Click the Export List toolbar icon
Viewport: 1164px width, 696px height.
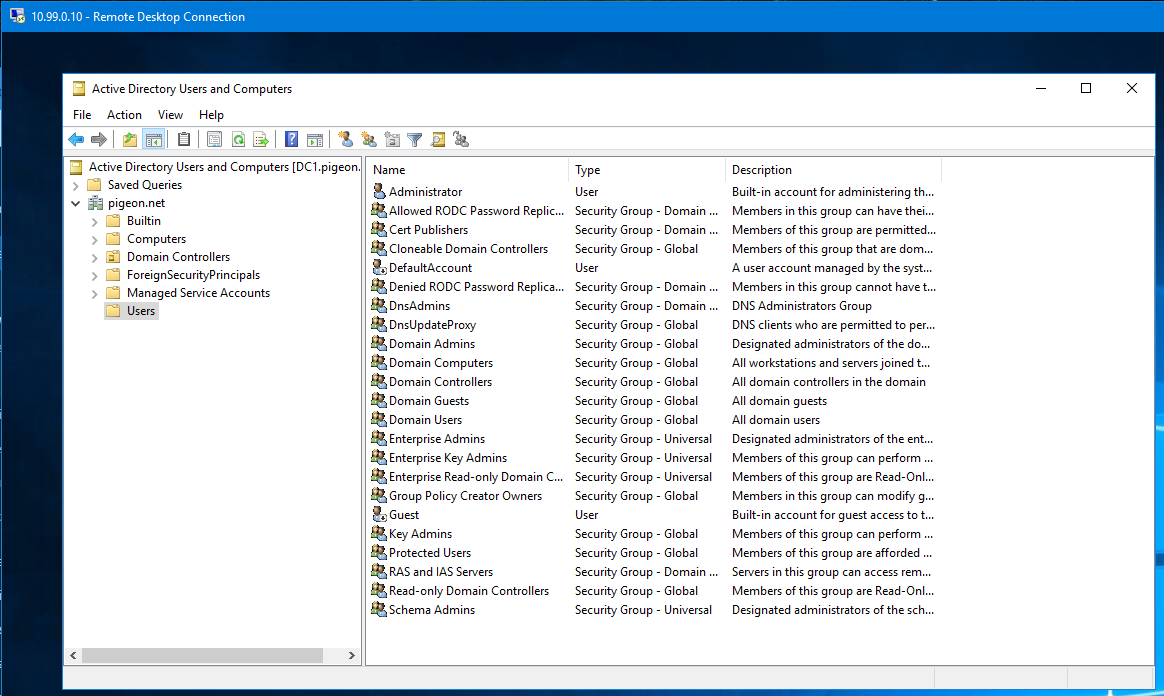(261, 139)
